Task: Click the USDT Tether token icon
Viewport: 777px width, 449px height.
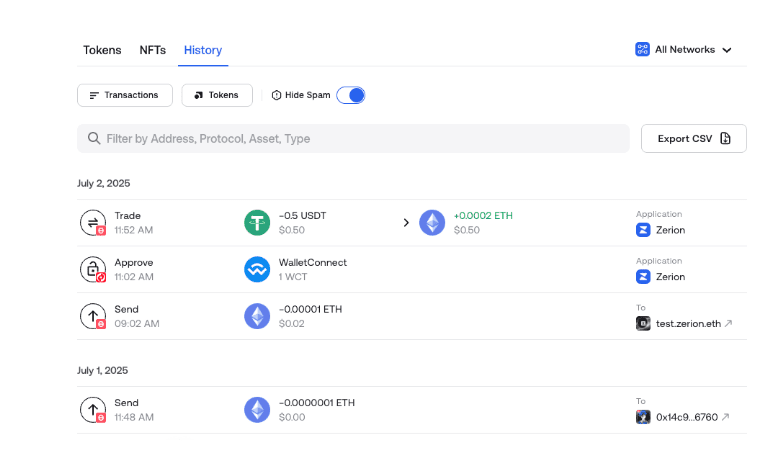Action: (257, 223)
